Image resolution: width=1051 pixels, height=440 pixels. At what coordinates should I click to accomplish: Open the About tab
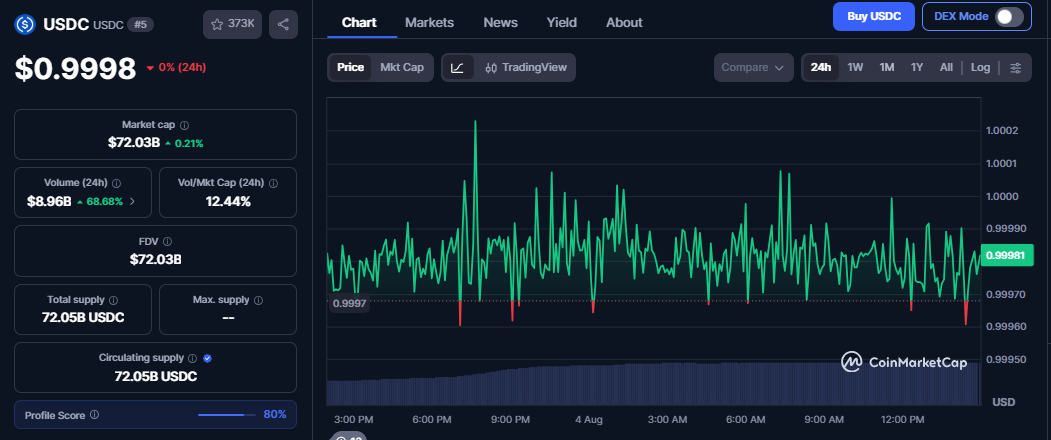point(624,22)
